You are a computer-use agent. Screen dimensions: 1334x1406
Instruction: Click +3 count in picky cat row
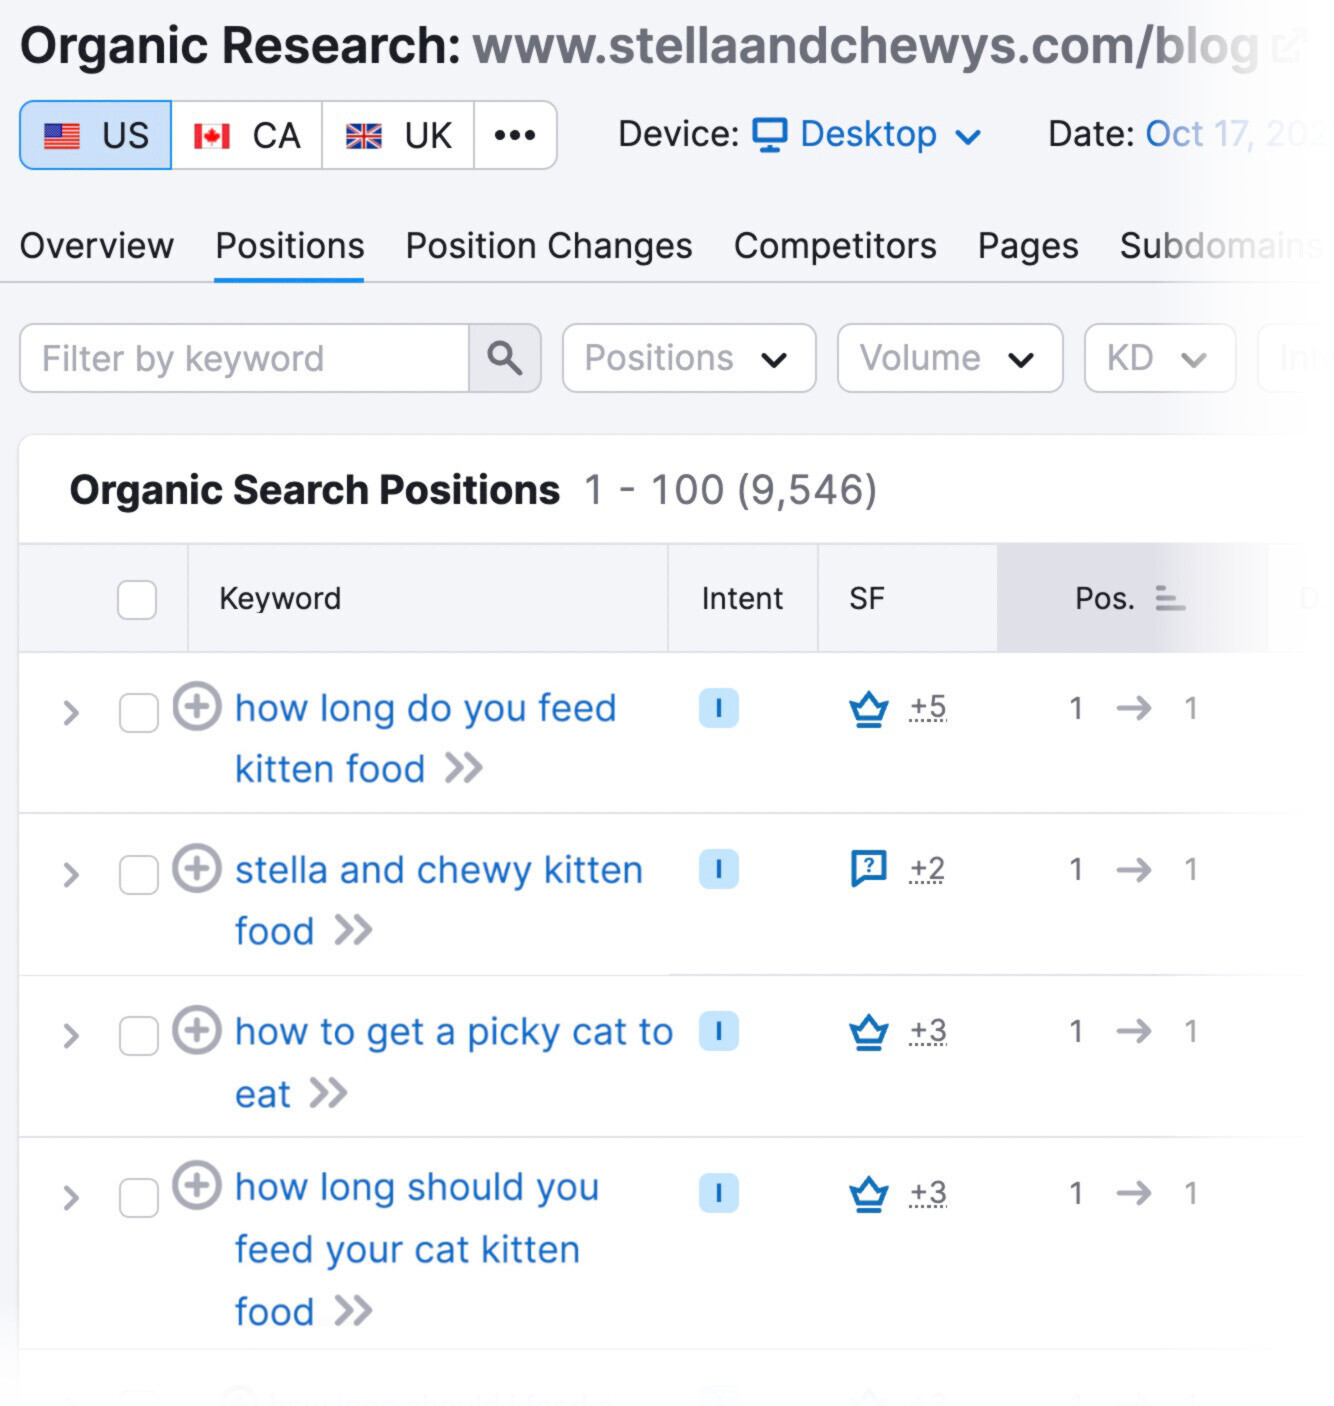pos(928,1031)
